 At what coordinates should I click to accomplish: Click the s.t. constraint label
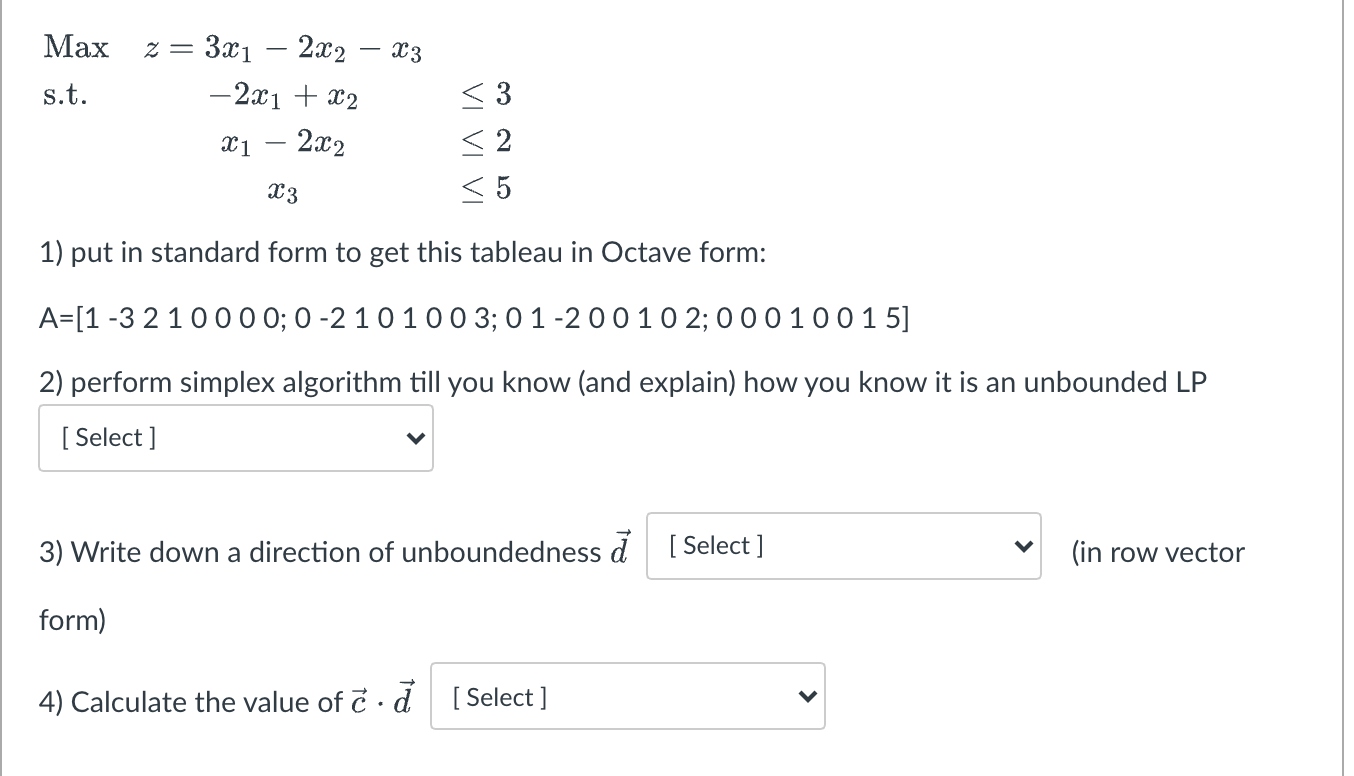click(x=66, y=94)
